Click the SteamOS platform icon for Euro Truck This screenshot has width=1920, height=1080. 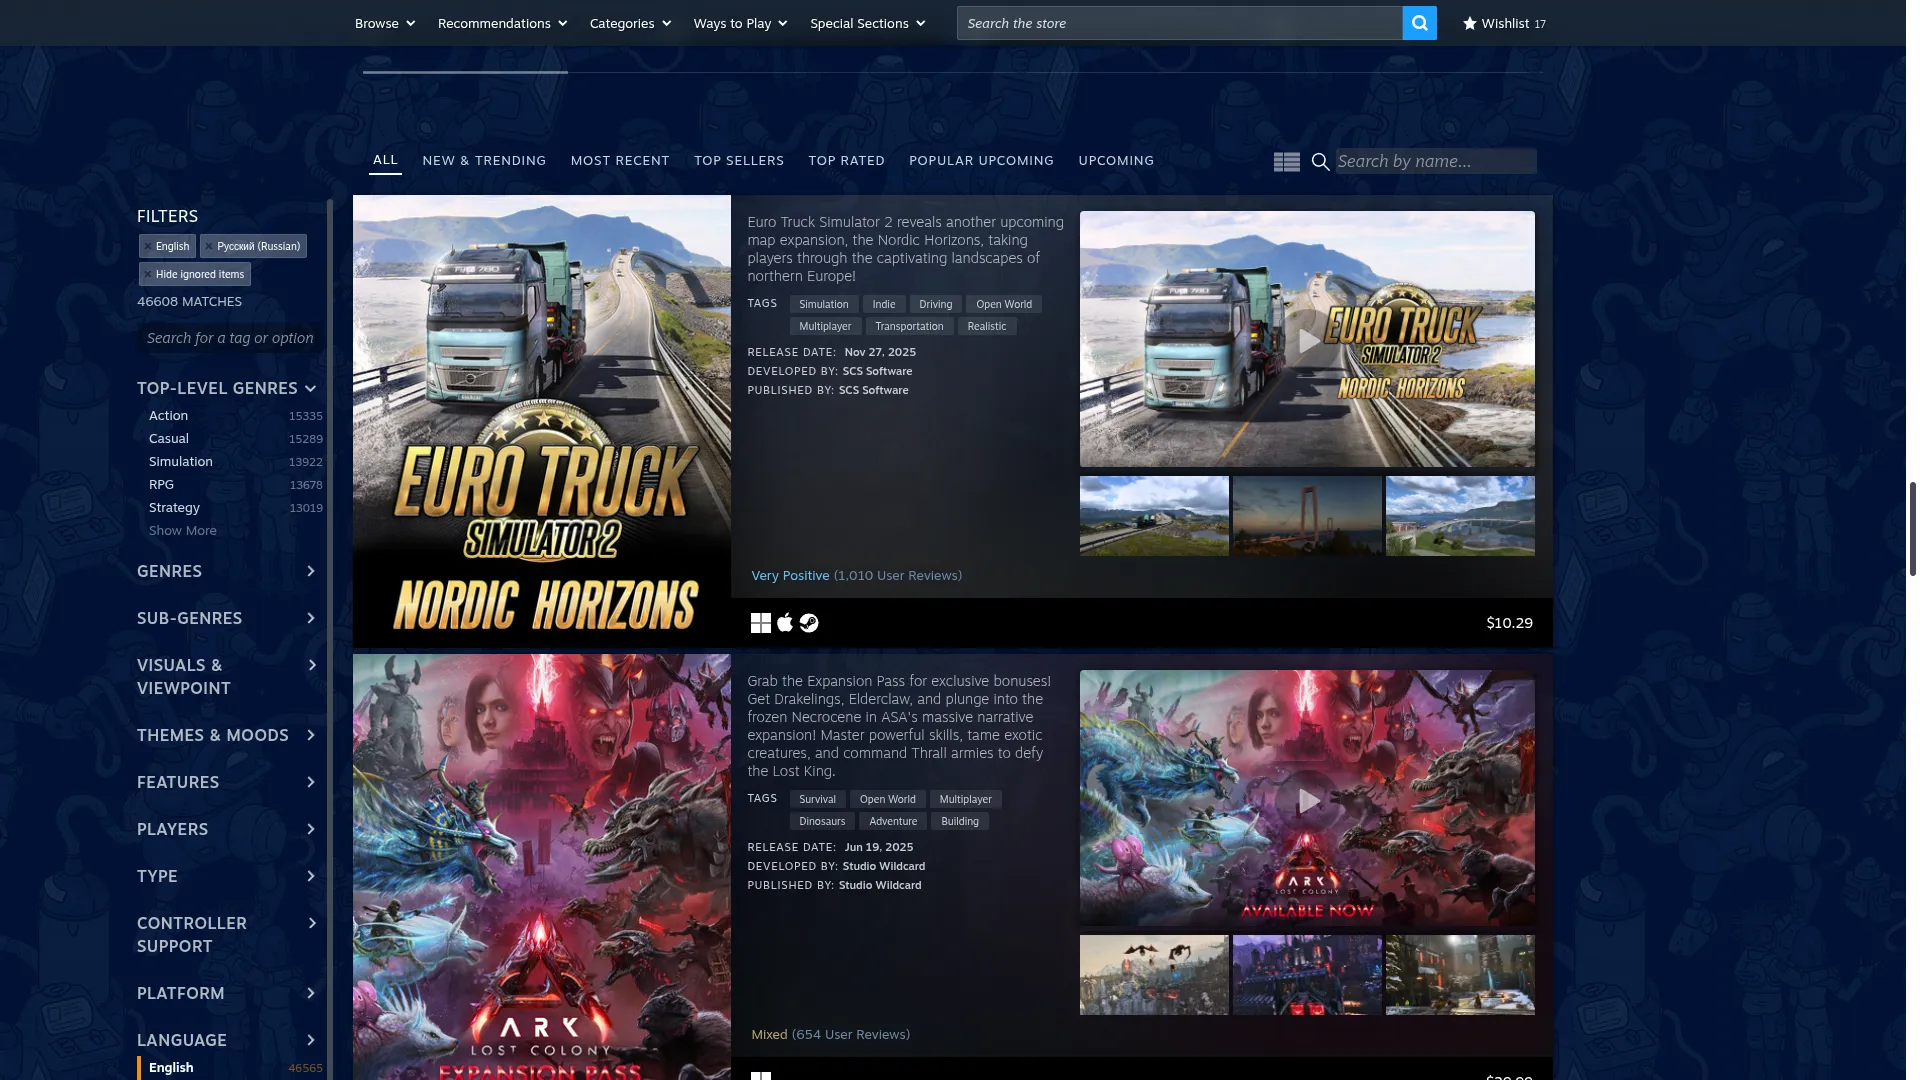click(809, 623)
